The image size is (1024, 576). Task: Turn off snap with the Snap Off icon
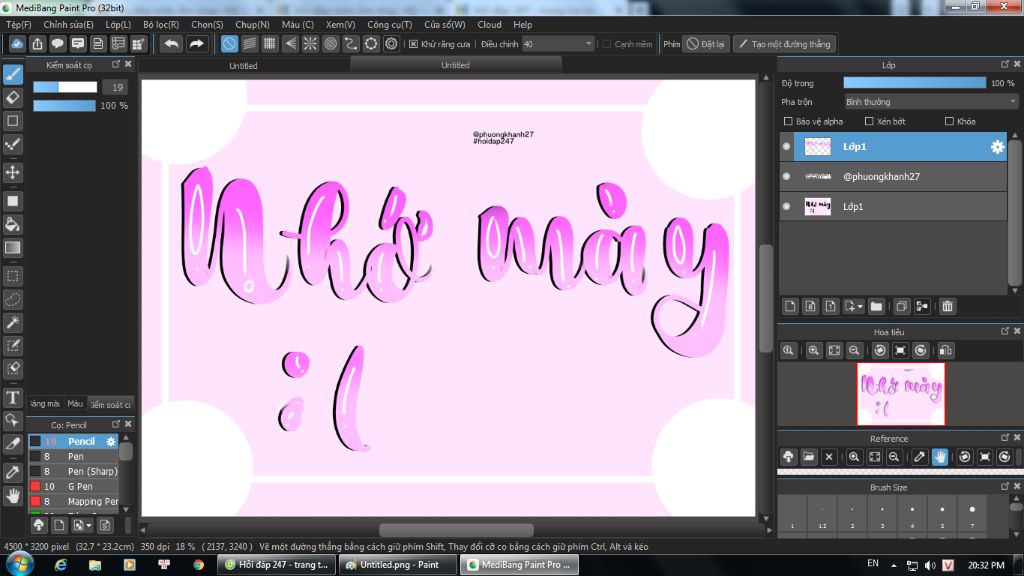pos(229,44)
